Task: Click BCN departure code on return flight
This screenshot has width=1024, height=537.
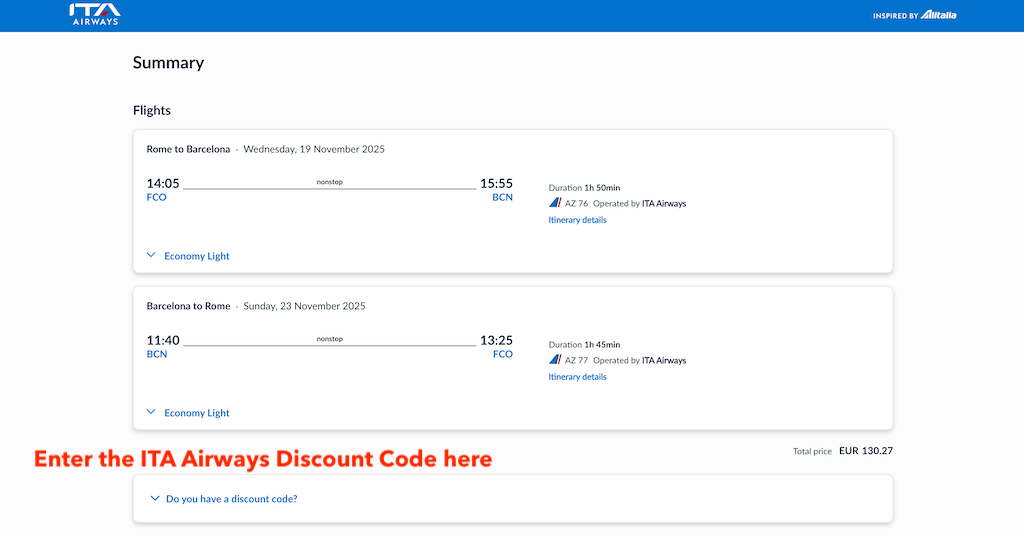Action: [x=156, y=355]
